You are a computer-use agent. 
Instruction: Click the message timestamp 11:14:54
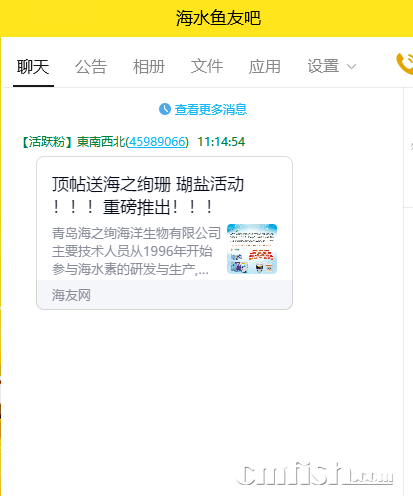221,142
